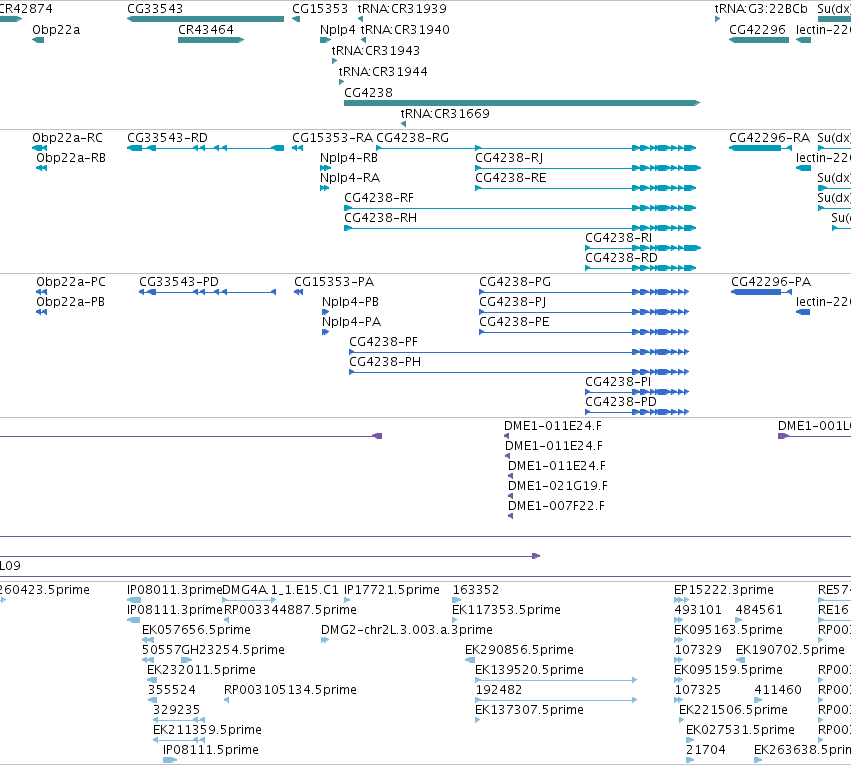The height and width of the screenshot is (765, 851).
Task: Click the CG15353 gene label
Action: [320, 9]
